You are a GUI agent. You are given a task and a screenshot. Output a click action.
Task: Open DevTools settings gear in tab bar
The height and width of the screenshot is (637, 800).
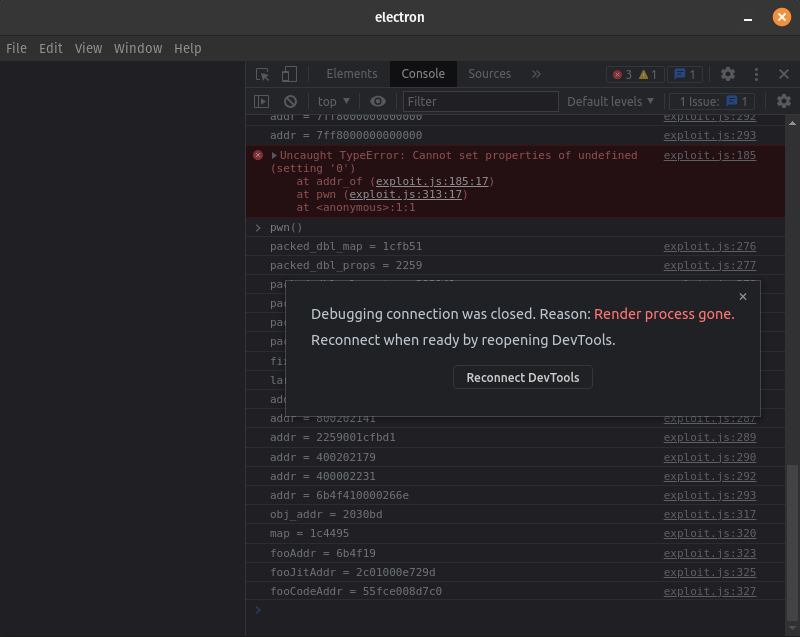click(x=728, y=74)
